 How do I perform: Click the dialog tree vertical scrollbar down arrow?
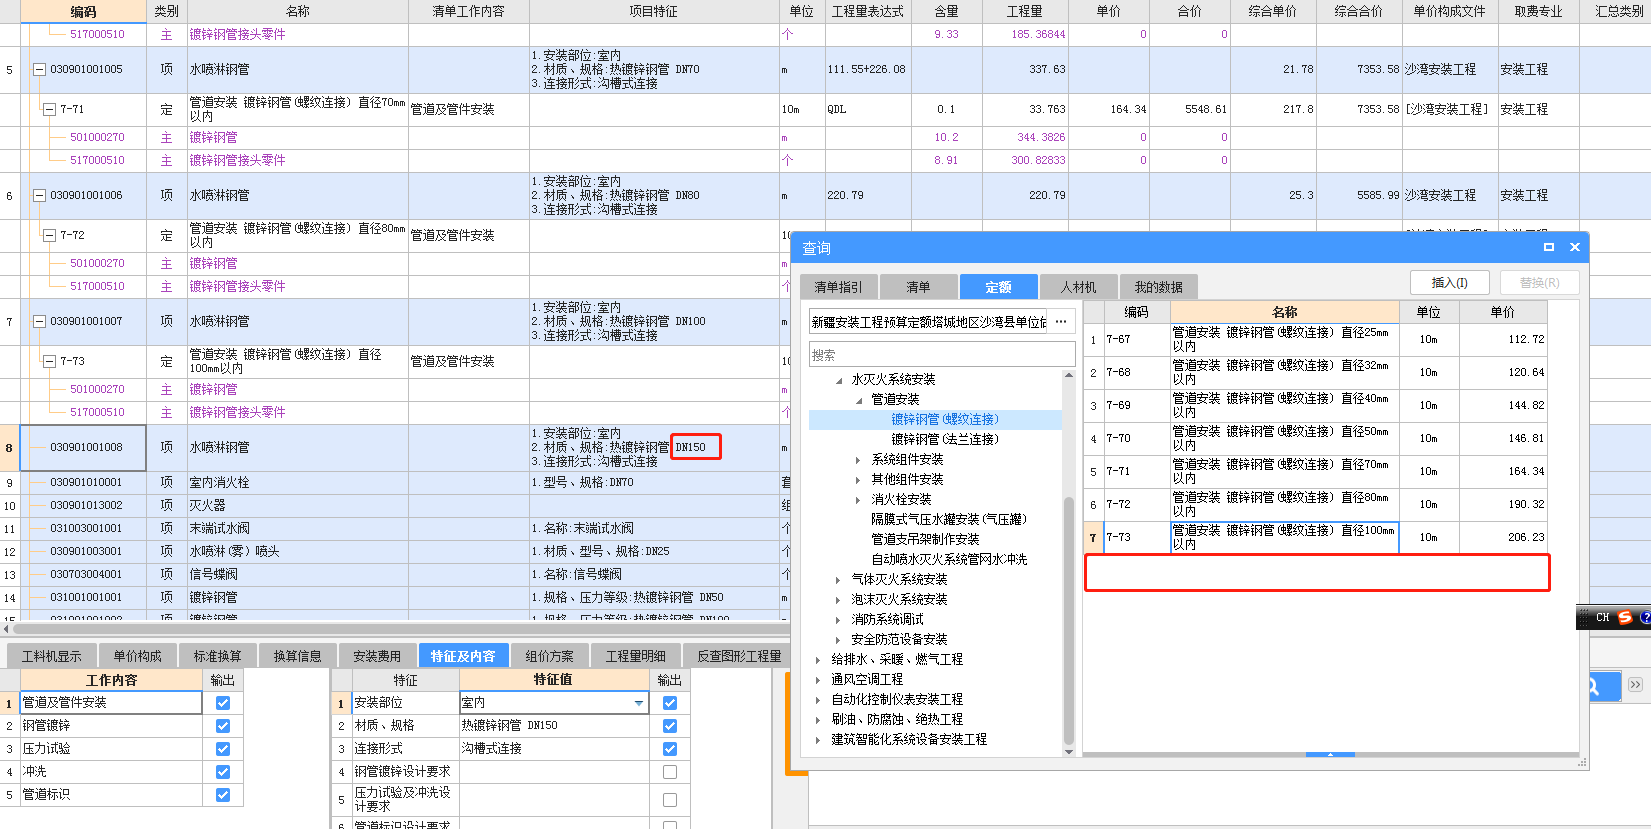(1069, 752)
